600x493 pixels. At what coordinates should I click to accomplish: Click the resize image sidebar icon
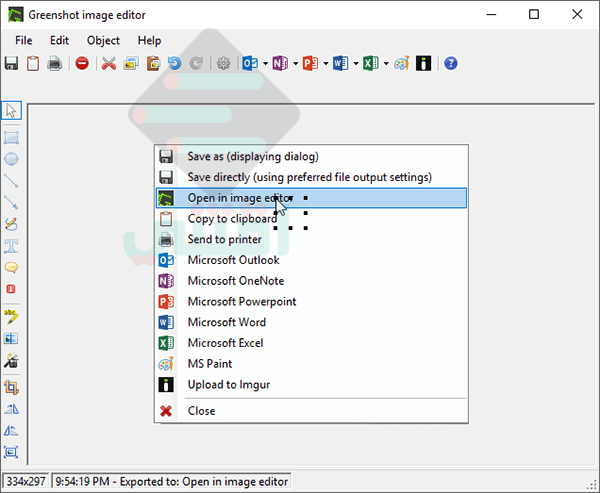coord(11,452)
